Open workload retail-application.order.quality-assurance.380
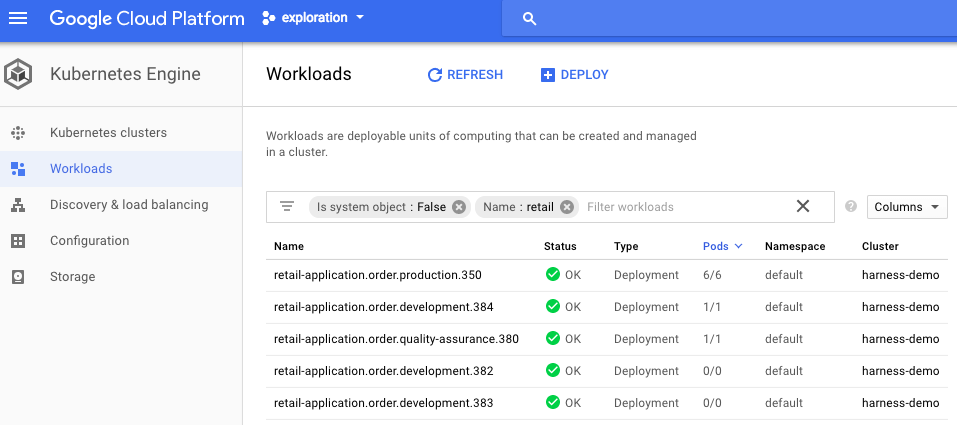Screen dimensions: 957x425 (x=396, y=339)
